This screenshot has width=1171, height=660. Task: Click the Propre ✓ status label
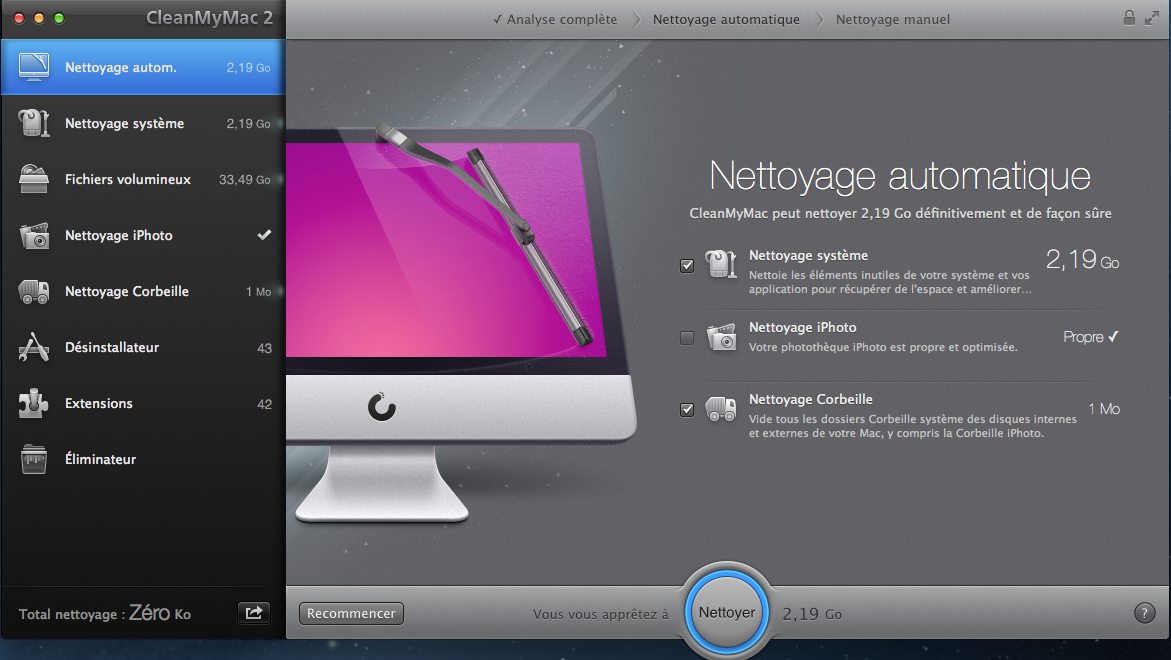tap(1091, 337)
